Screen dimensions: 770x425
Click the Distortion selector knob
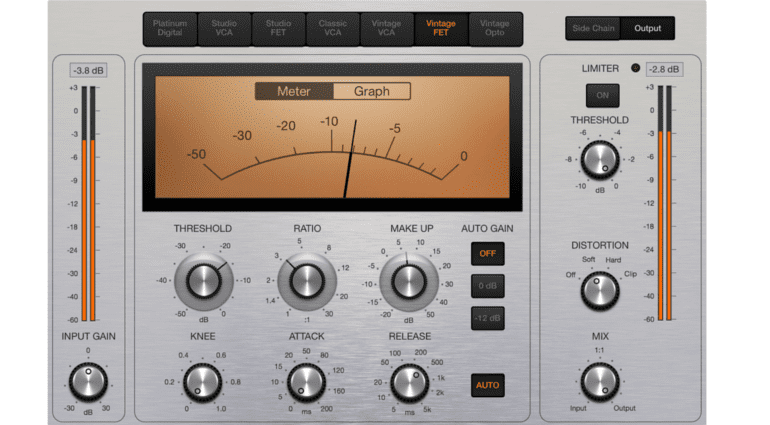pos(600,291)
